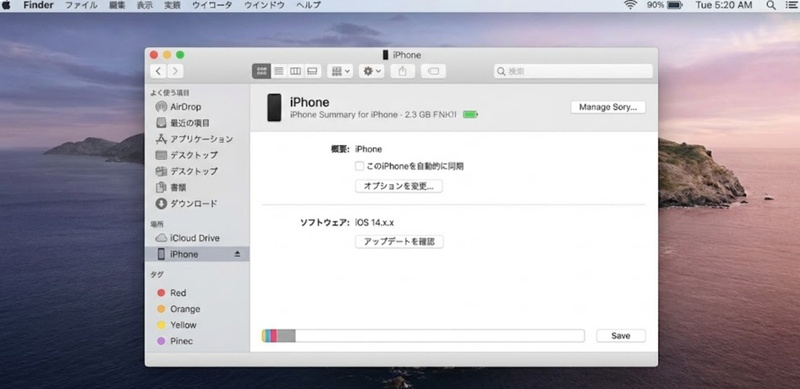Open AirDrop in the sidebar
800x389 pixels.
(x=197, y=107)
